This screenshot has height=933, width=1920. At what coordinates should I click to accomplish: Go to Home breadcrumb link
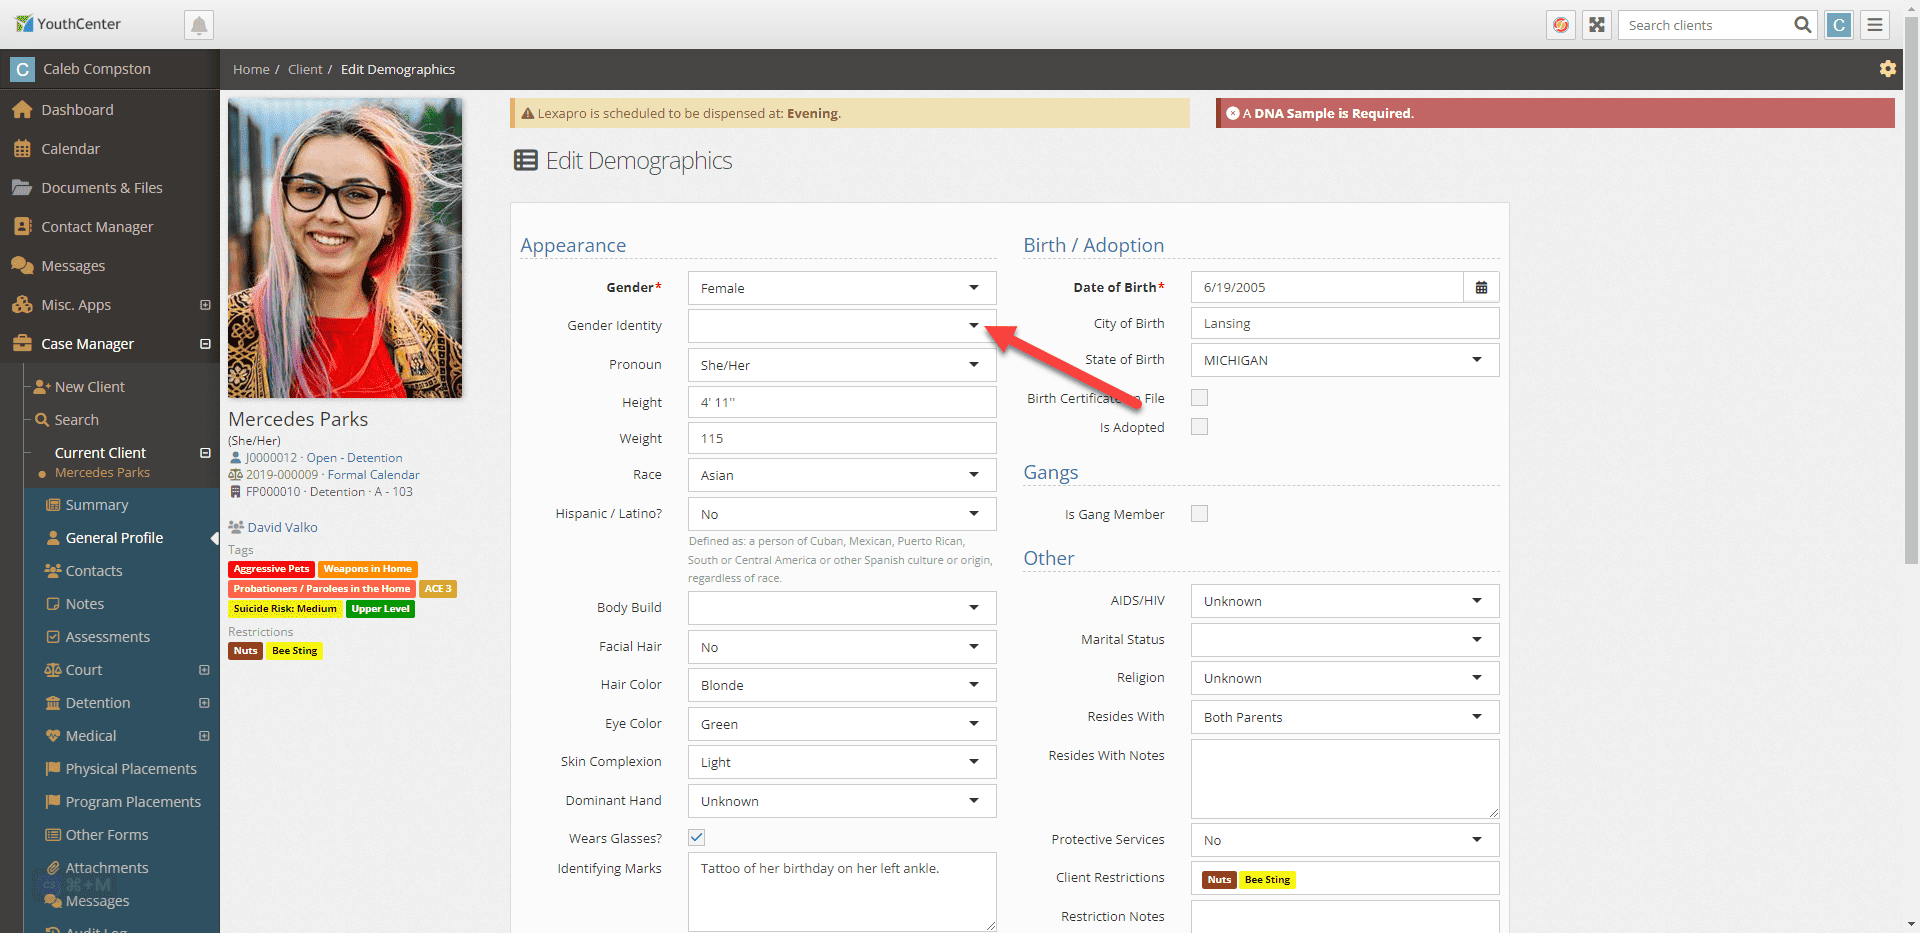251,69
